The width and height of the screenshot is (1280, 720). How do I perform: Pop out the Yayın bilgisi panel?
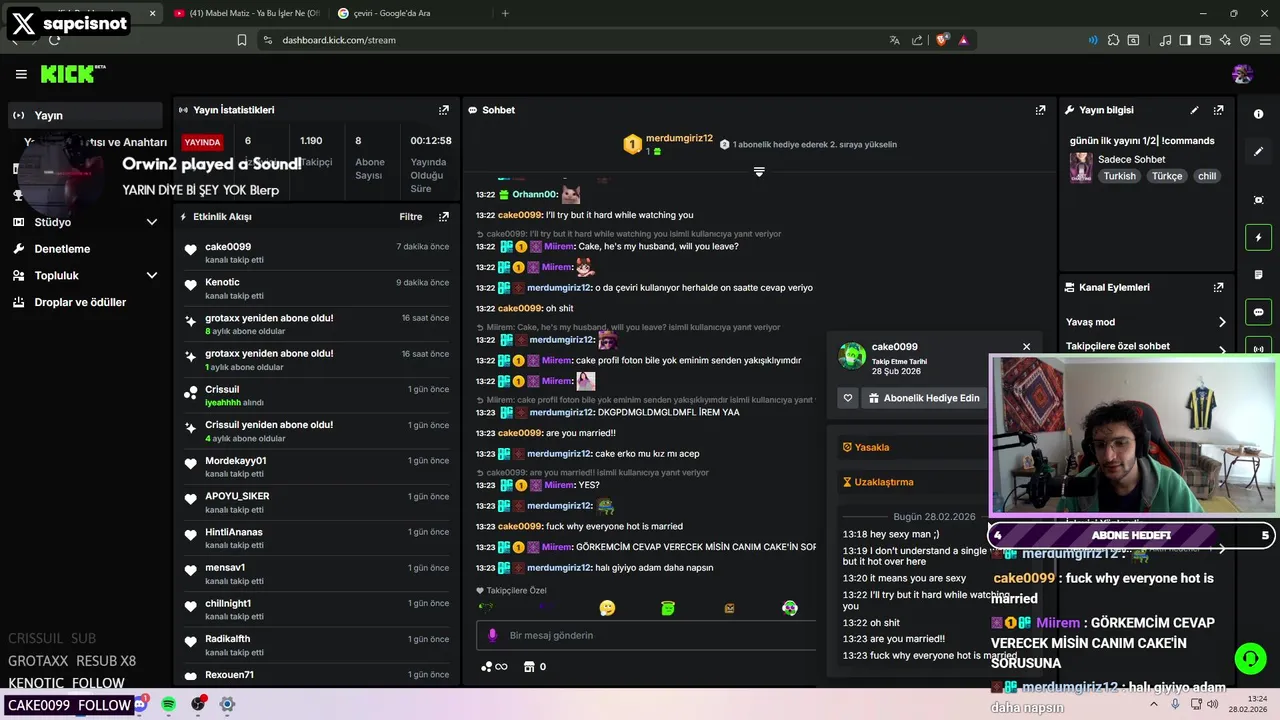pos(1218,110)
